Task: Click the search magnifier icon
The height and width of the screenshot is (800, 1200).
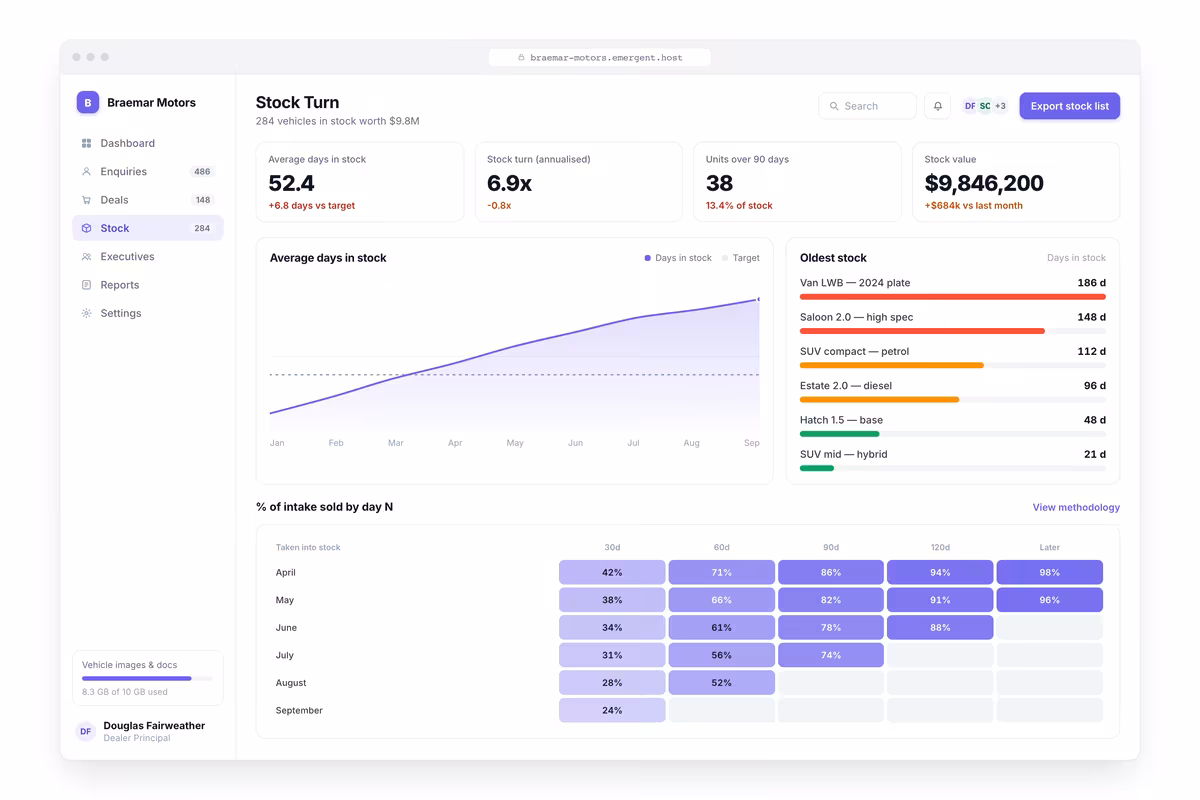Action: click(834, 106)
